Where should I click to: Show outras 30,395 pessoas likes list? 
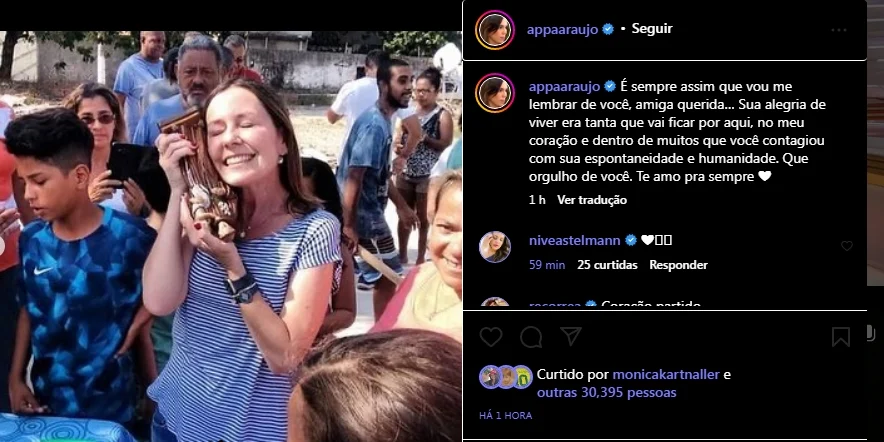tap(607, 392)
